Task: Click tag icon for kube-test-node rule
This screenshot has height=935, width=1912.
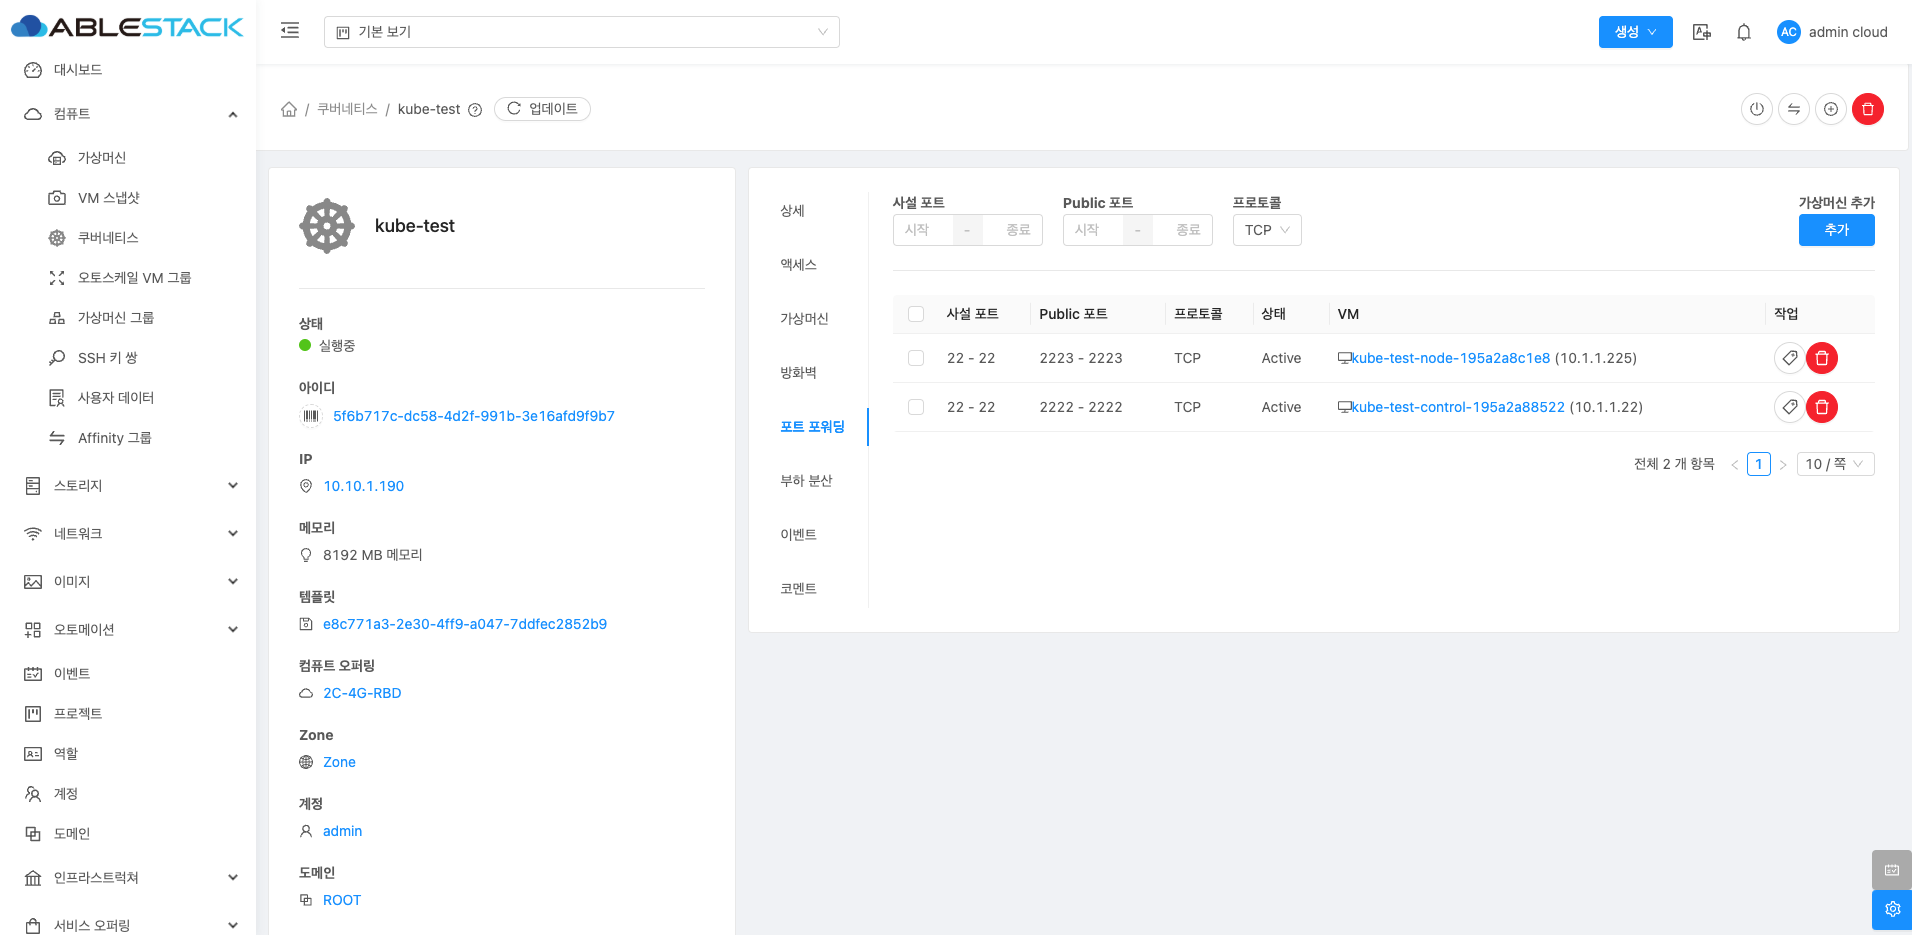Action: tap(1789, 358)
